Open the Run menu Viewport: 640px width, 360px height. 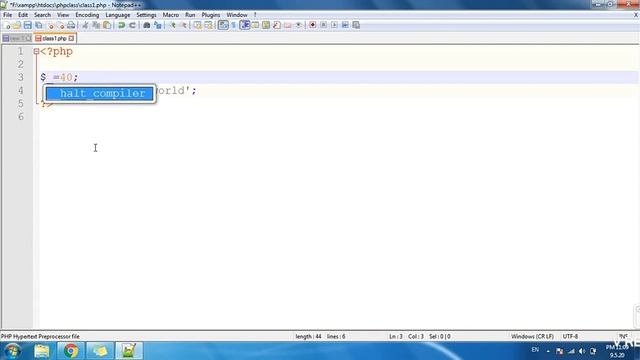coord(190,15)
